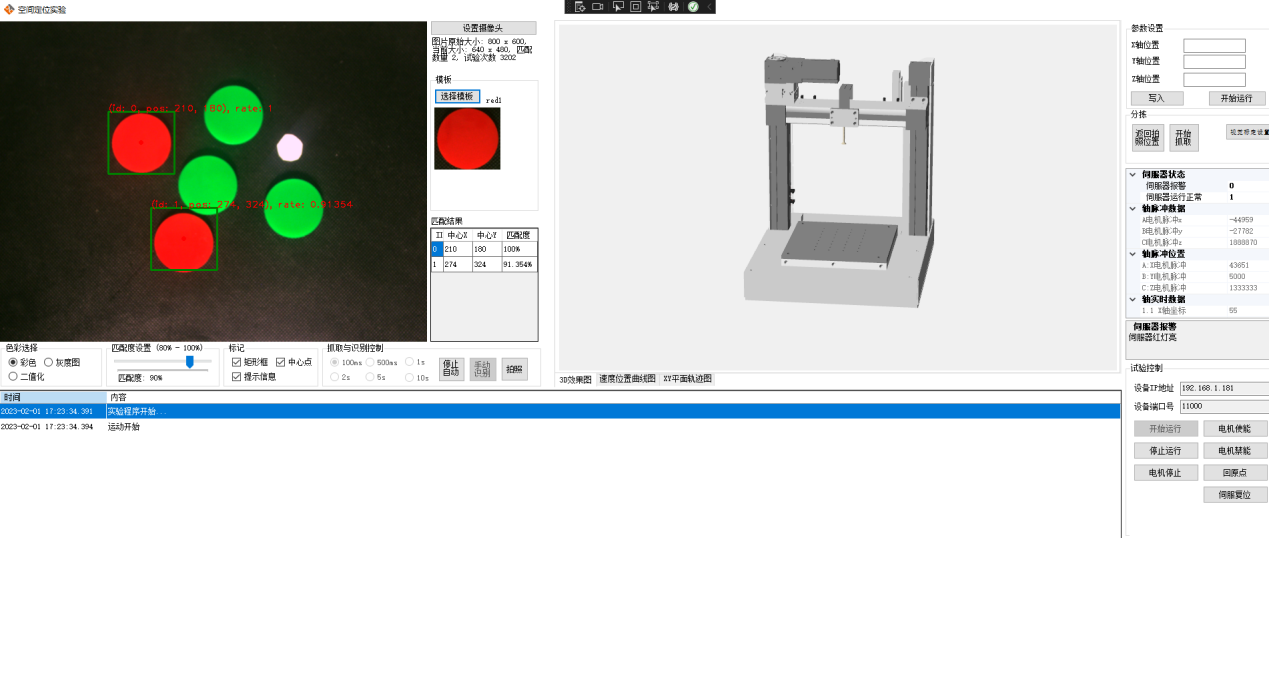Collapse the 轴实时数据 property category
Viewport: 1269px width, 700px height.
[1133, 299]
